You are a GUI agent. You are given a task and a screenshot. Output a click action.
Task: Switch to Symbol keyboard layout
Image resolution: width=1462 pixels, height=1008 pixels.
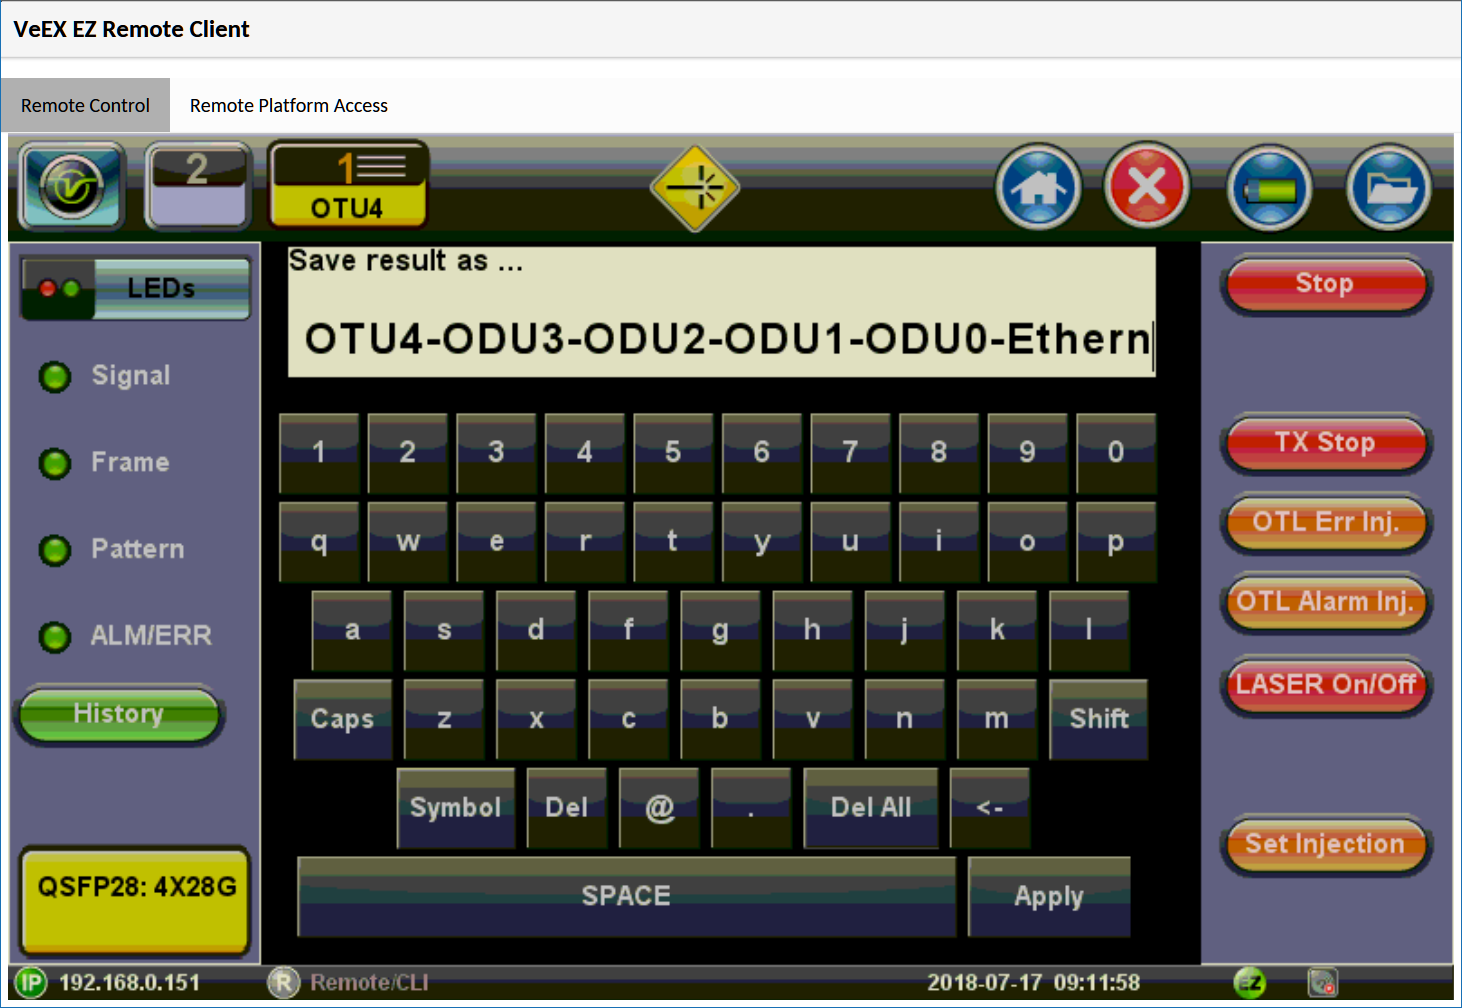(x=455, y=808)
